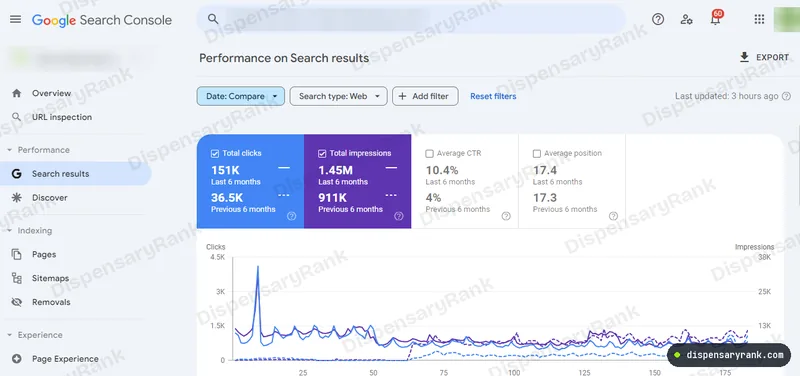The height and width of the screenshot is (376, 800).
Task: Click the 17.3 previous position value
Action: coord(545,197)
